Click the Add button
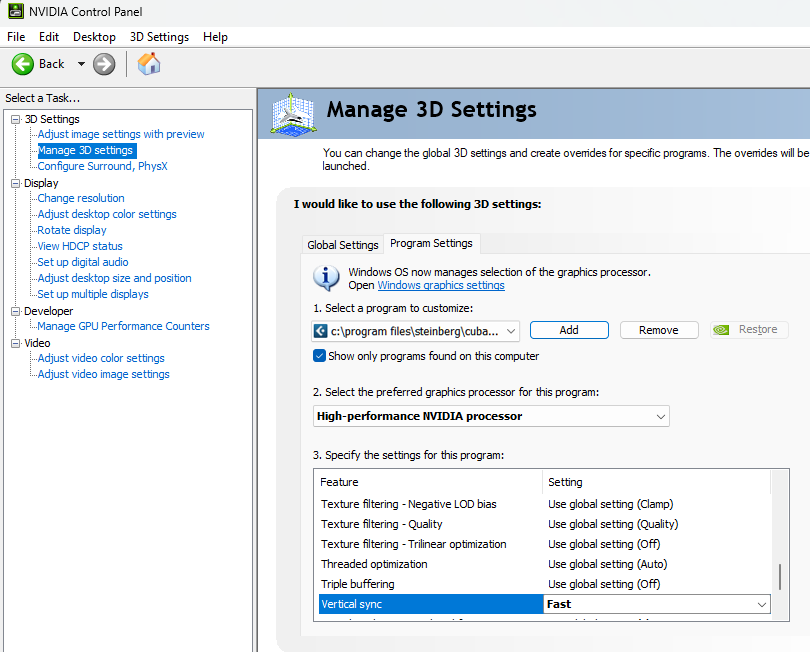The width and height of the screenshot is (810, 652). point(569,330)
